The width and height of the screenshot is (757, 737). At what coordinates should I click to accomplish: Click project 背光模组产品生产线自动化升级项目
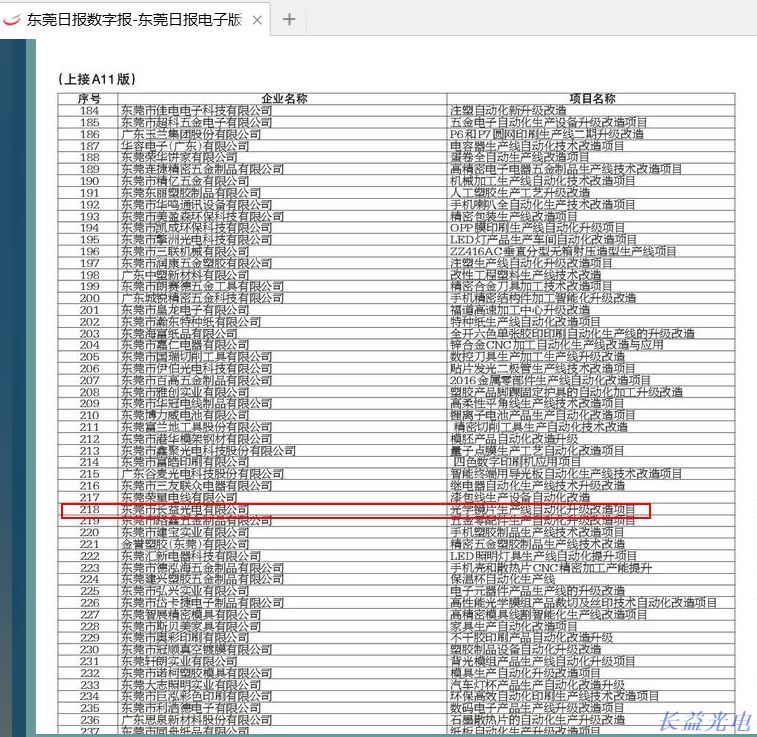543,661
